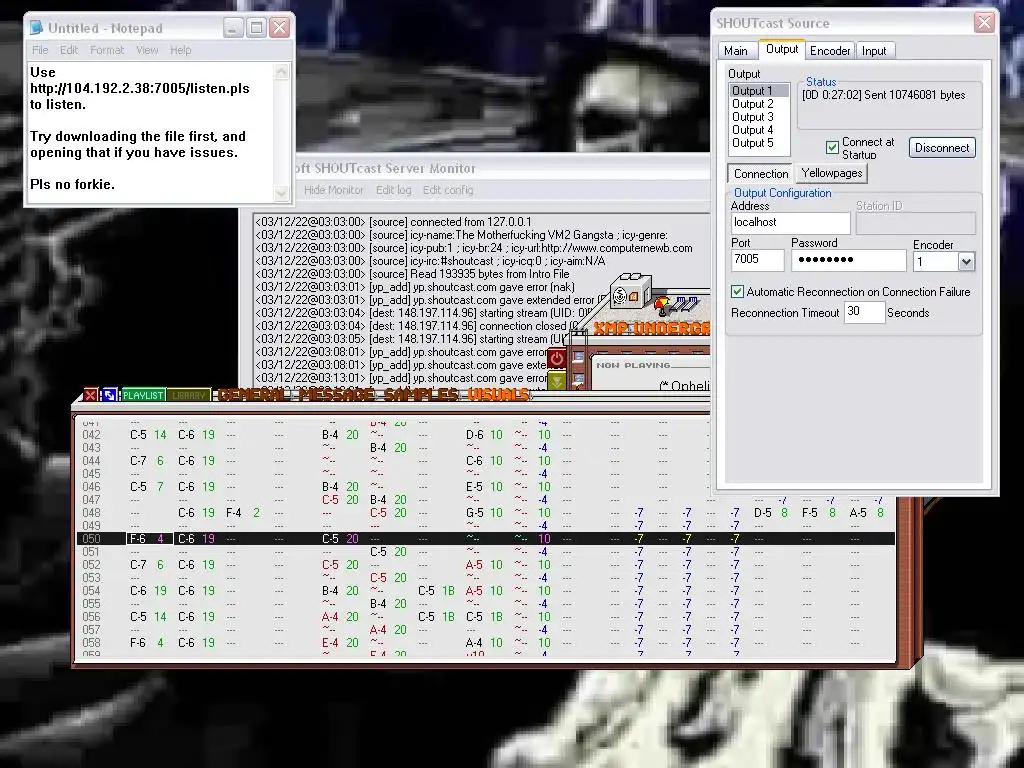Switch to XMPlay VISUALS info tab
Image resolution: width=1024 pixels, height=768 pixels.
pyautogui.click(x=498, y=394)
